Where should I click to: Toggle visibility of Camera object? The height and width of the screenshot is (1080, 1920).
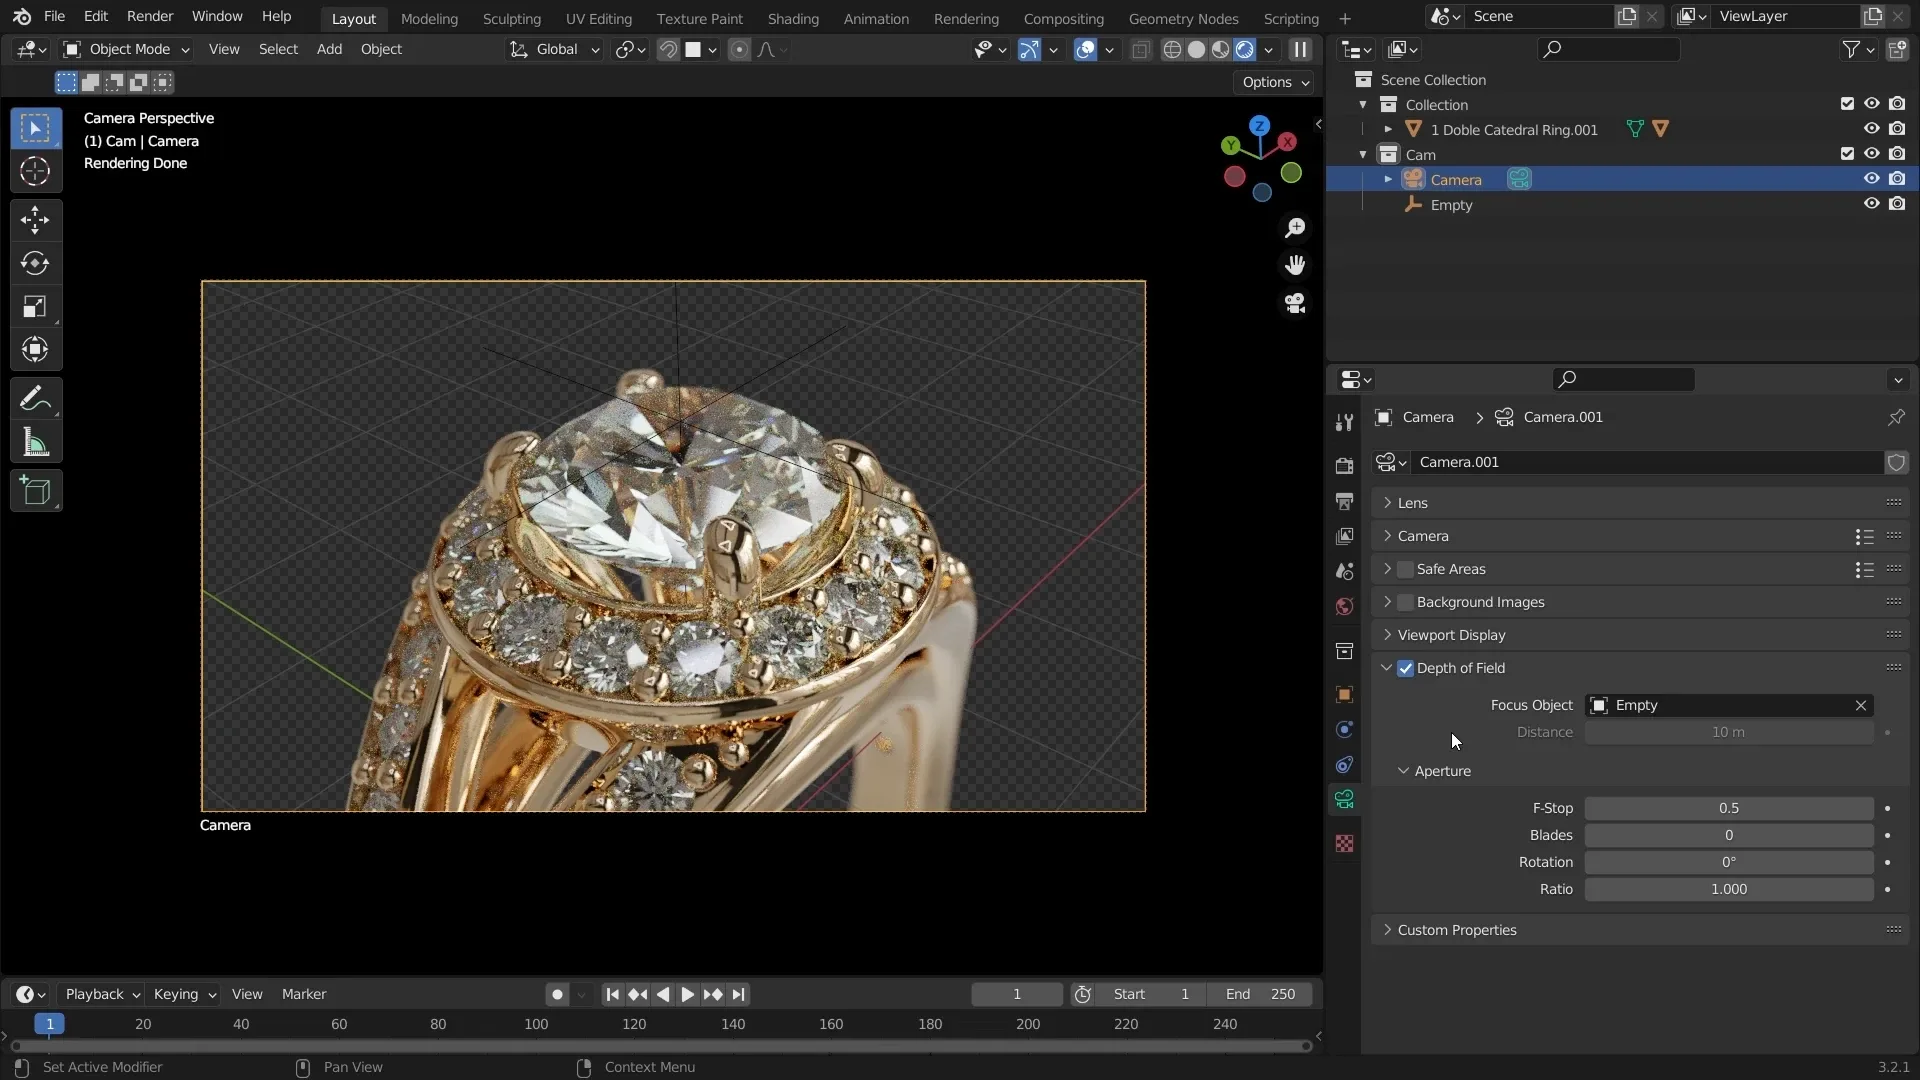pos(1871,178)
